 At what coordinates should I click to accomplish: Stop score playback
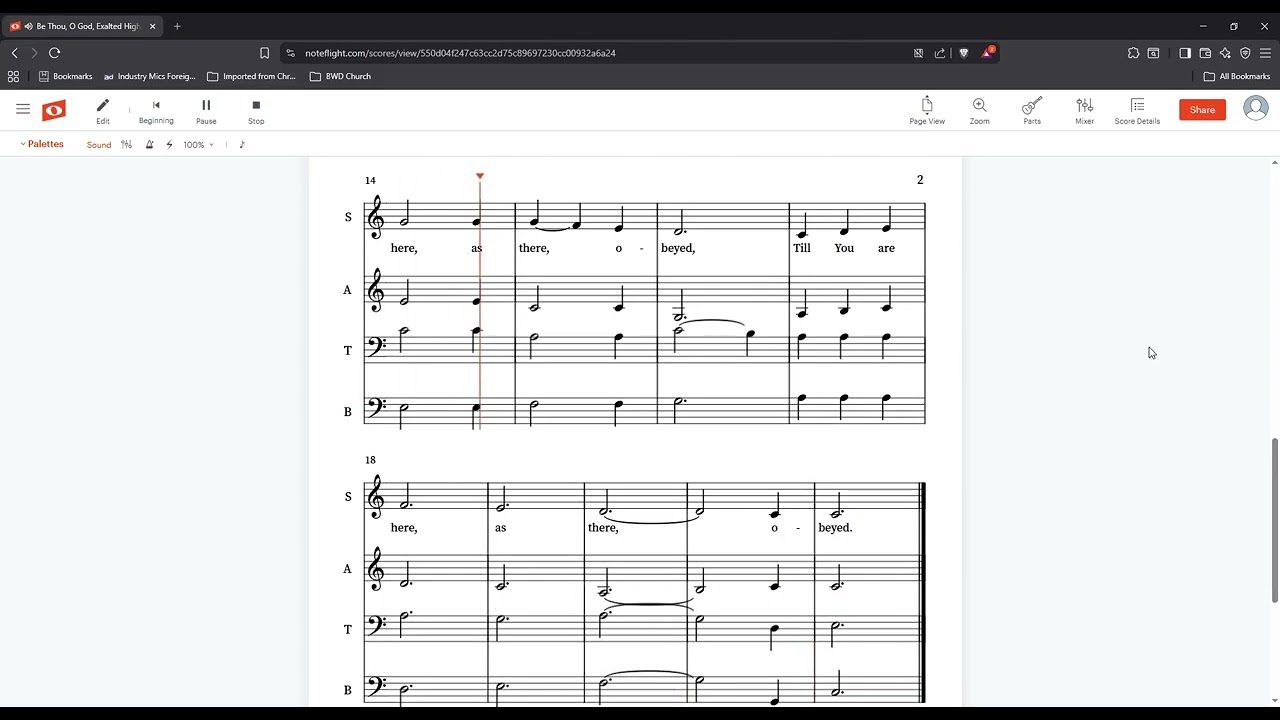pos(256,110)
